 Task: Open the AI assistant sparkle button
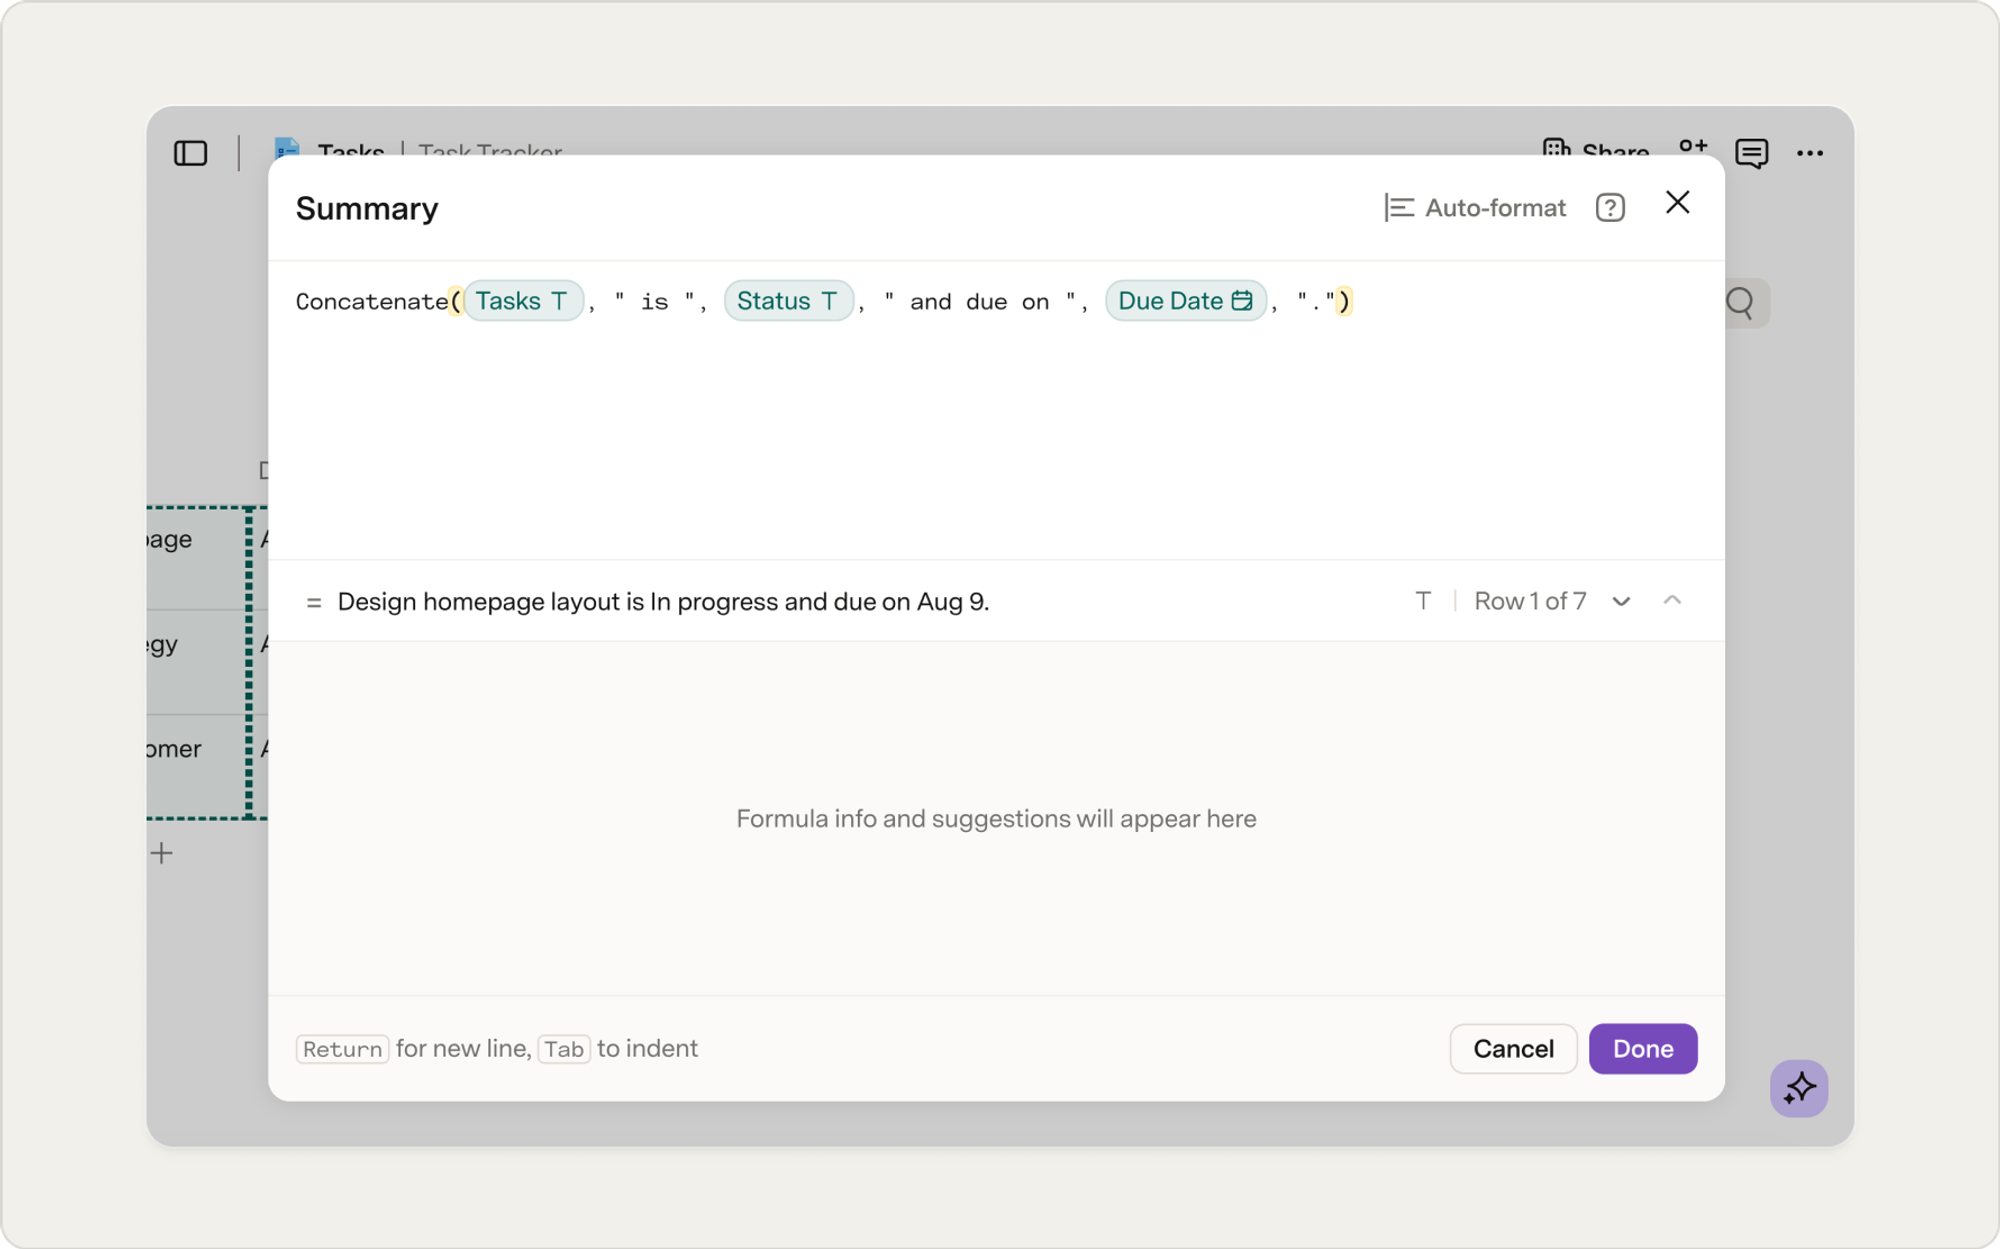[x=1799, y=1088]
